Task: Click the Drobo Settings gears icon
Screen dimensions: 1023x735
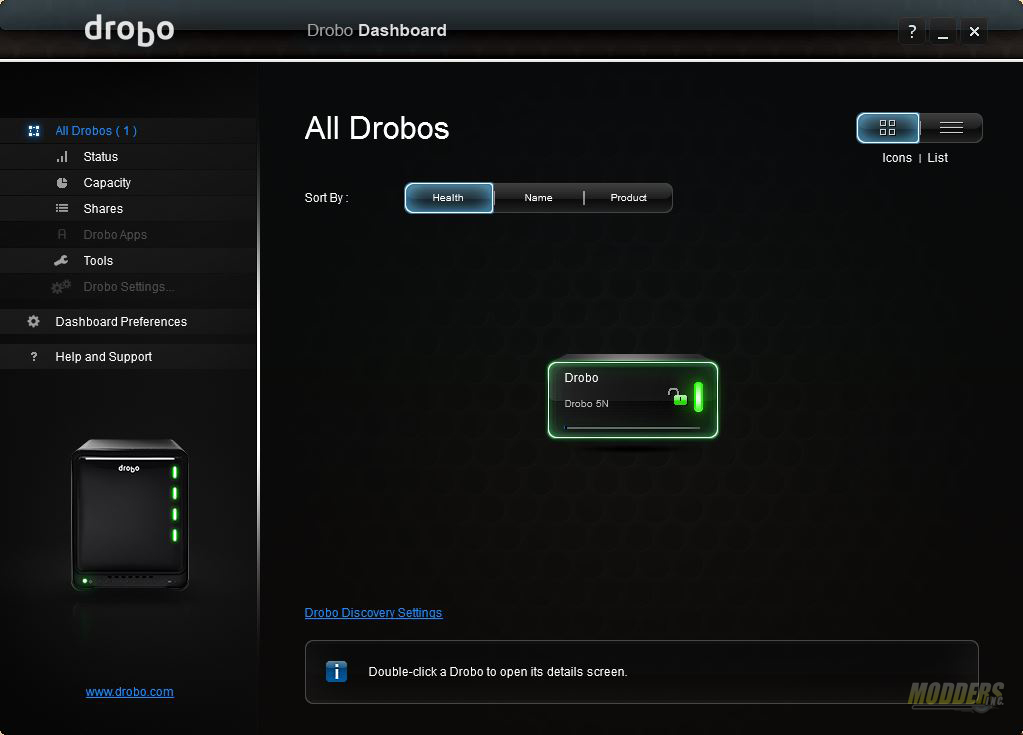Action: click(61, 286)
